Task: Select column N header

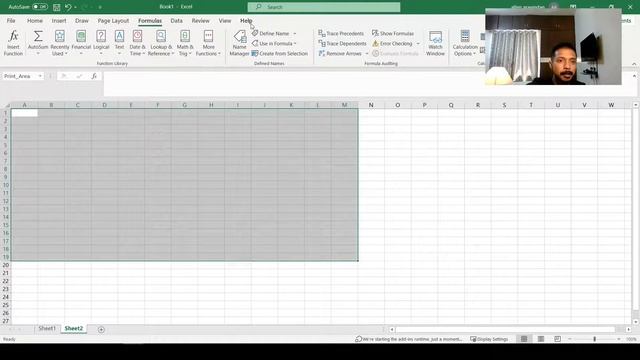Action: [371, 105]
